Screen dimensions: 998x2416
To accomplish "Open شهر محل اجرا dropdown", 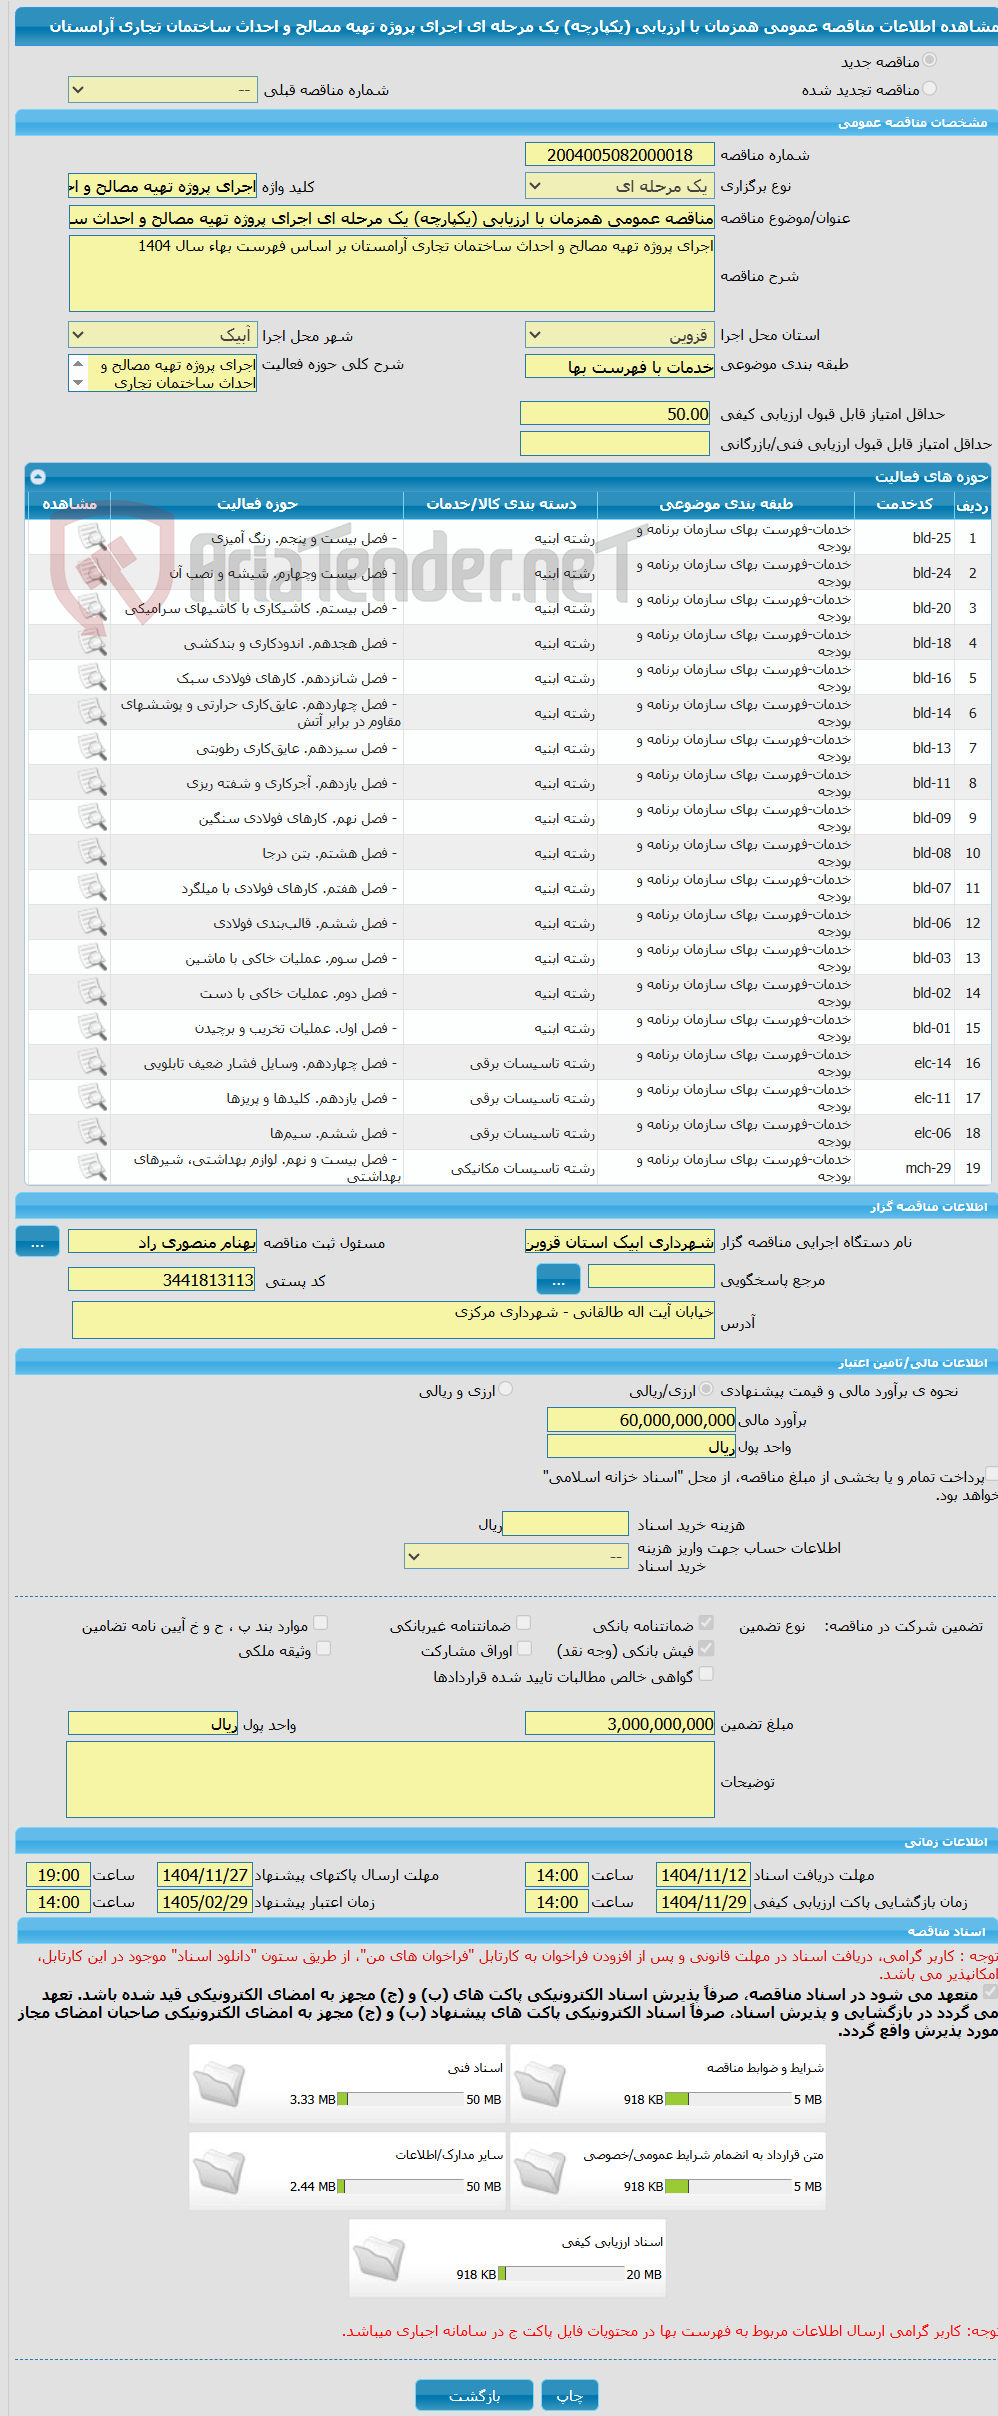I will [x=163, y=335].
